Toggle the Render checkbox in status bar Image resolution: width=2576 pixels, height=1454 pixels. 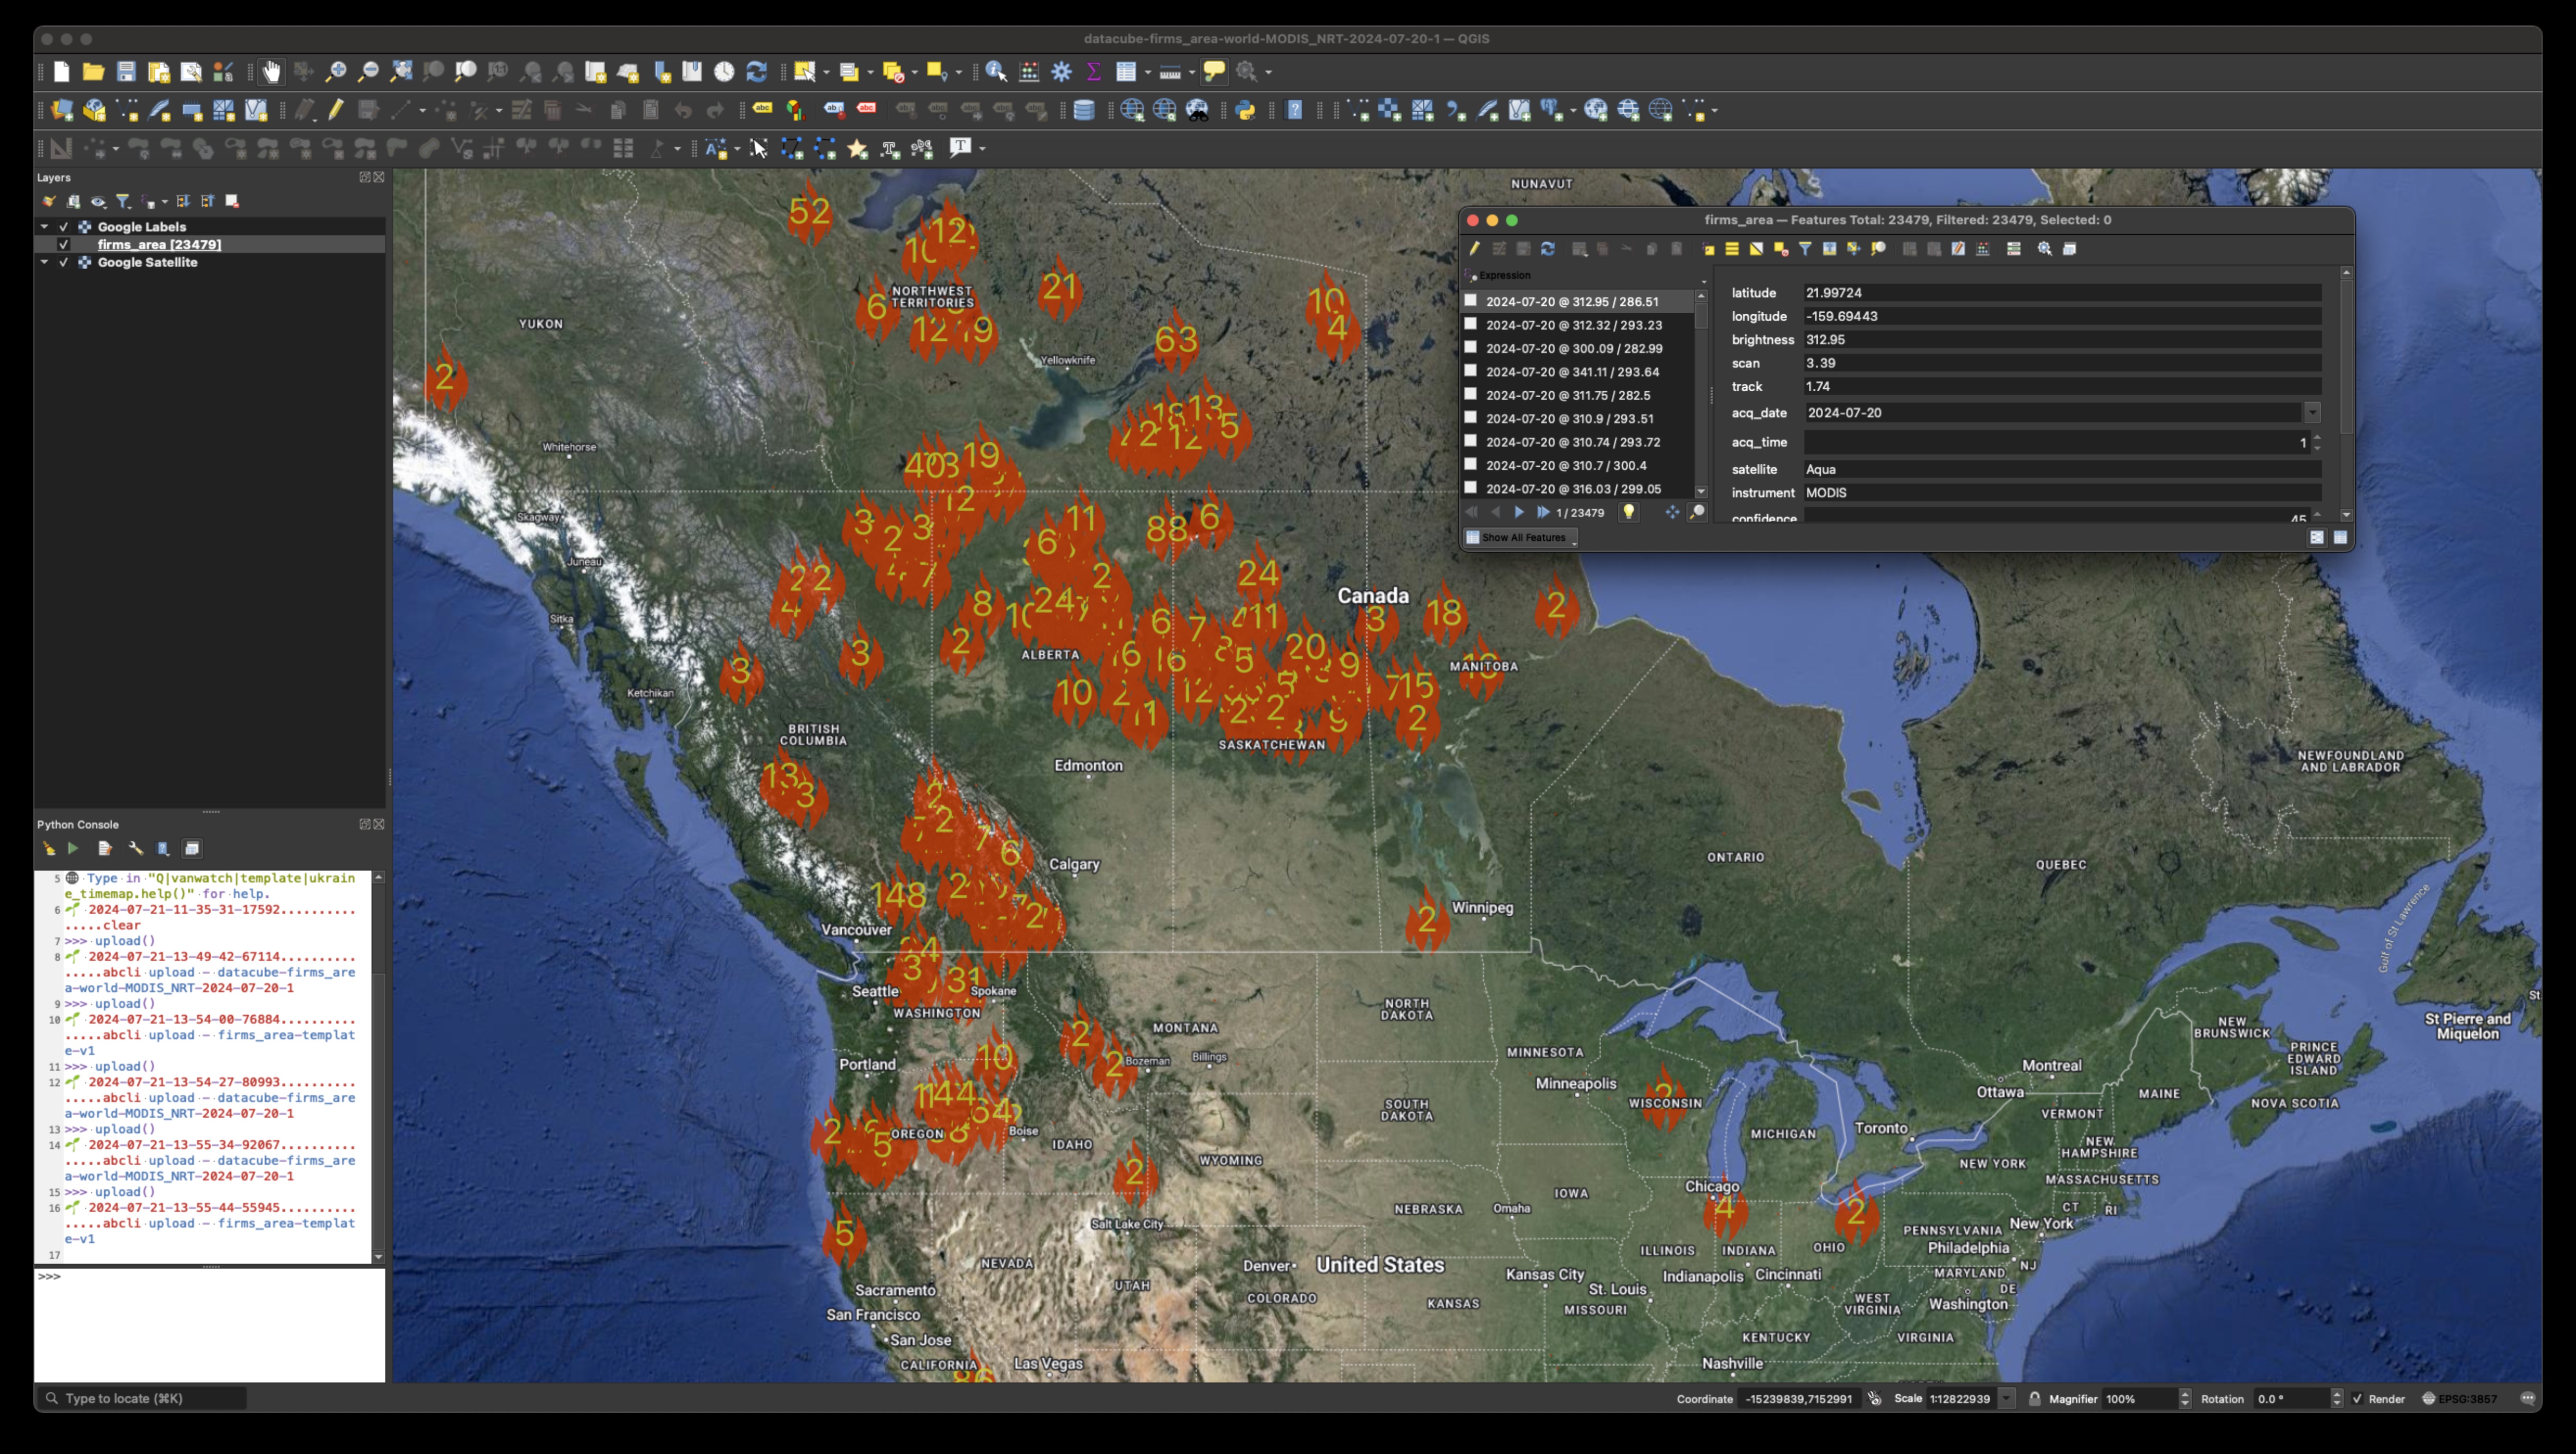coord(2358,1399)
